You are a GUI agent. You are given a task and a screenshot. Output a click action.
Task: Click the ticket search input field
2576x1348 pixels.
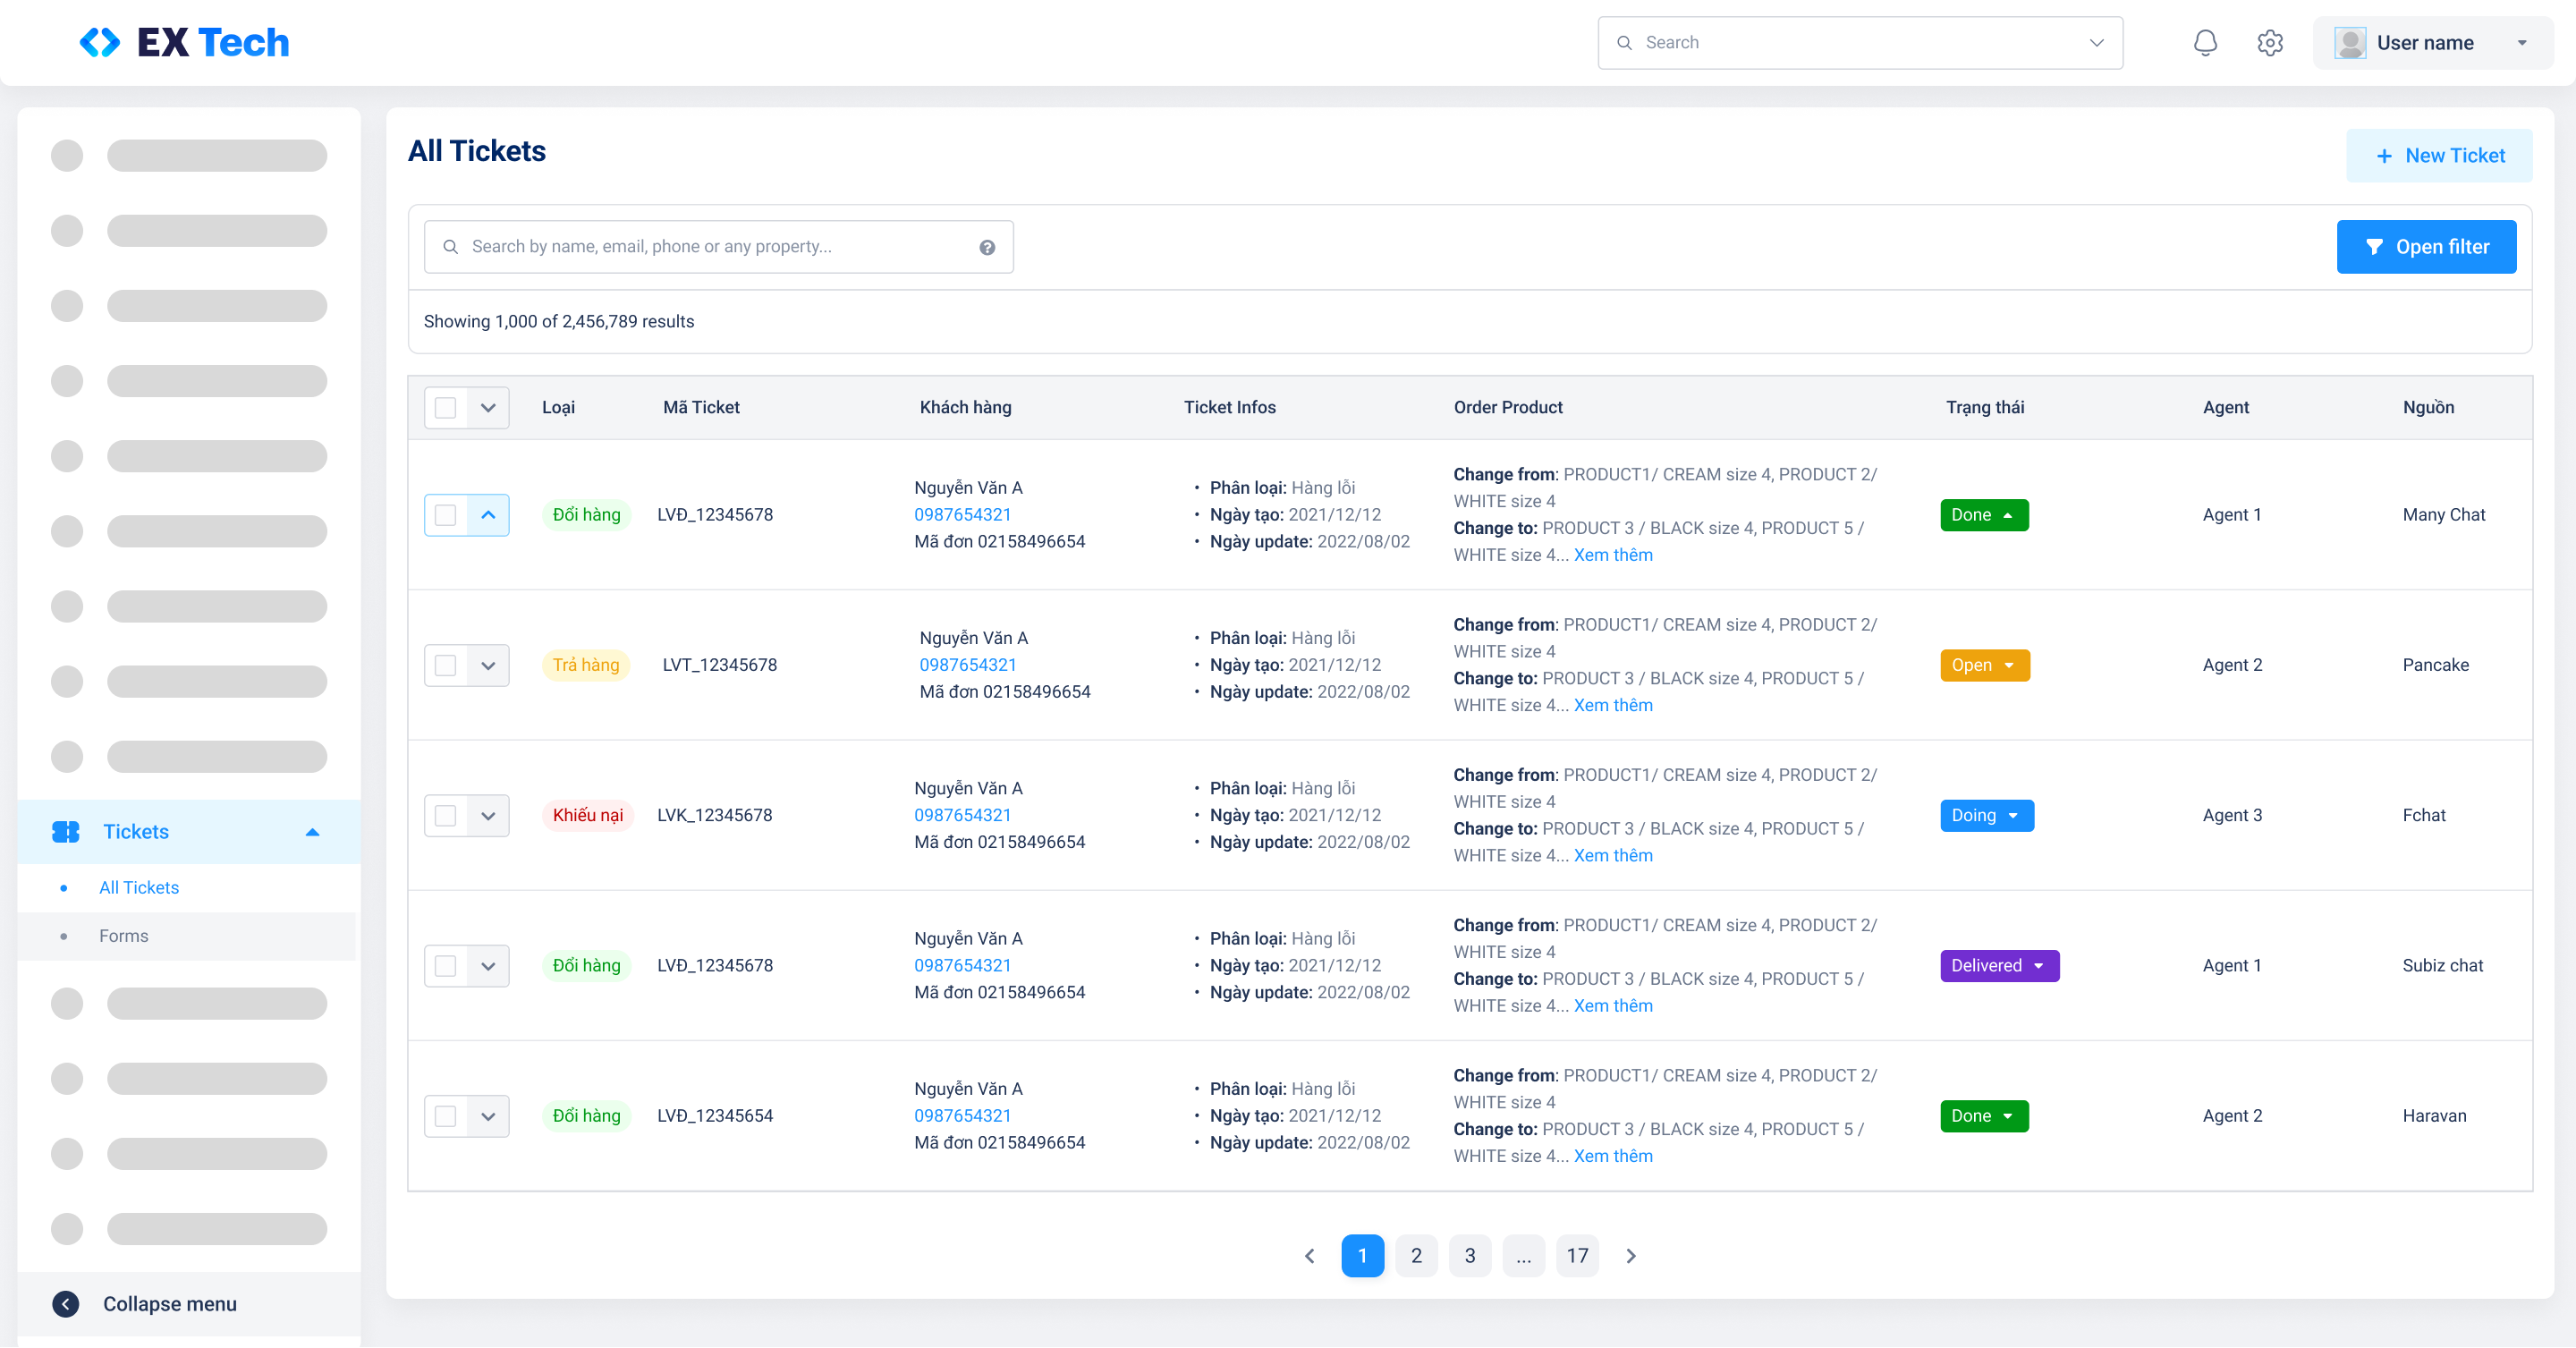tap(718, 247)
